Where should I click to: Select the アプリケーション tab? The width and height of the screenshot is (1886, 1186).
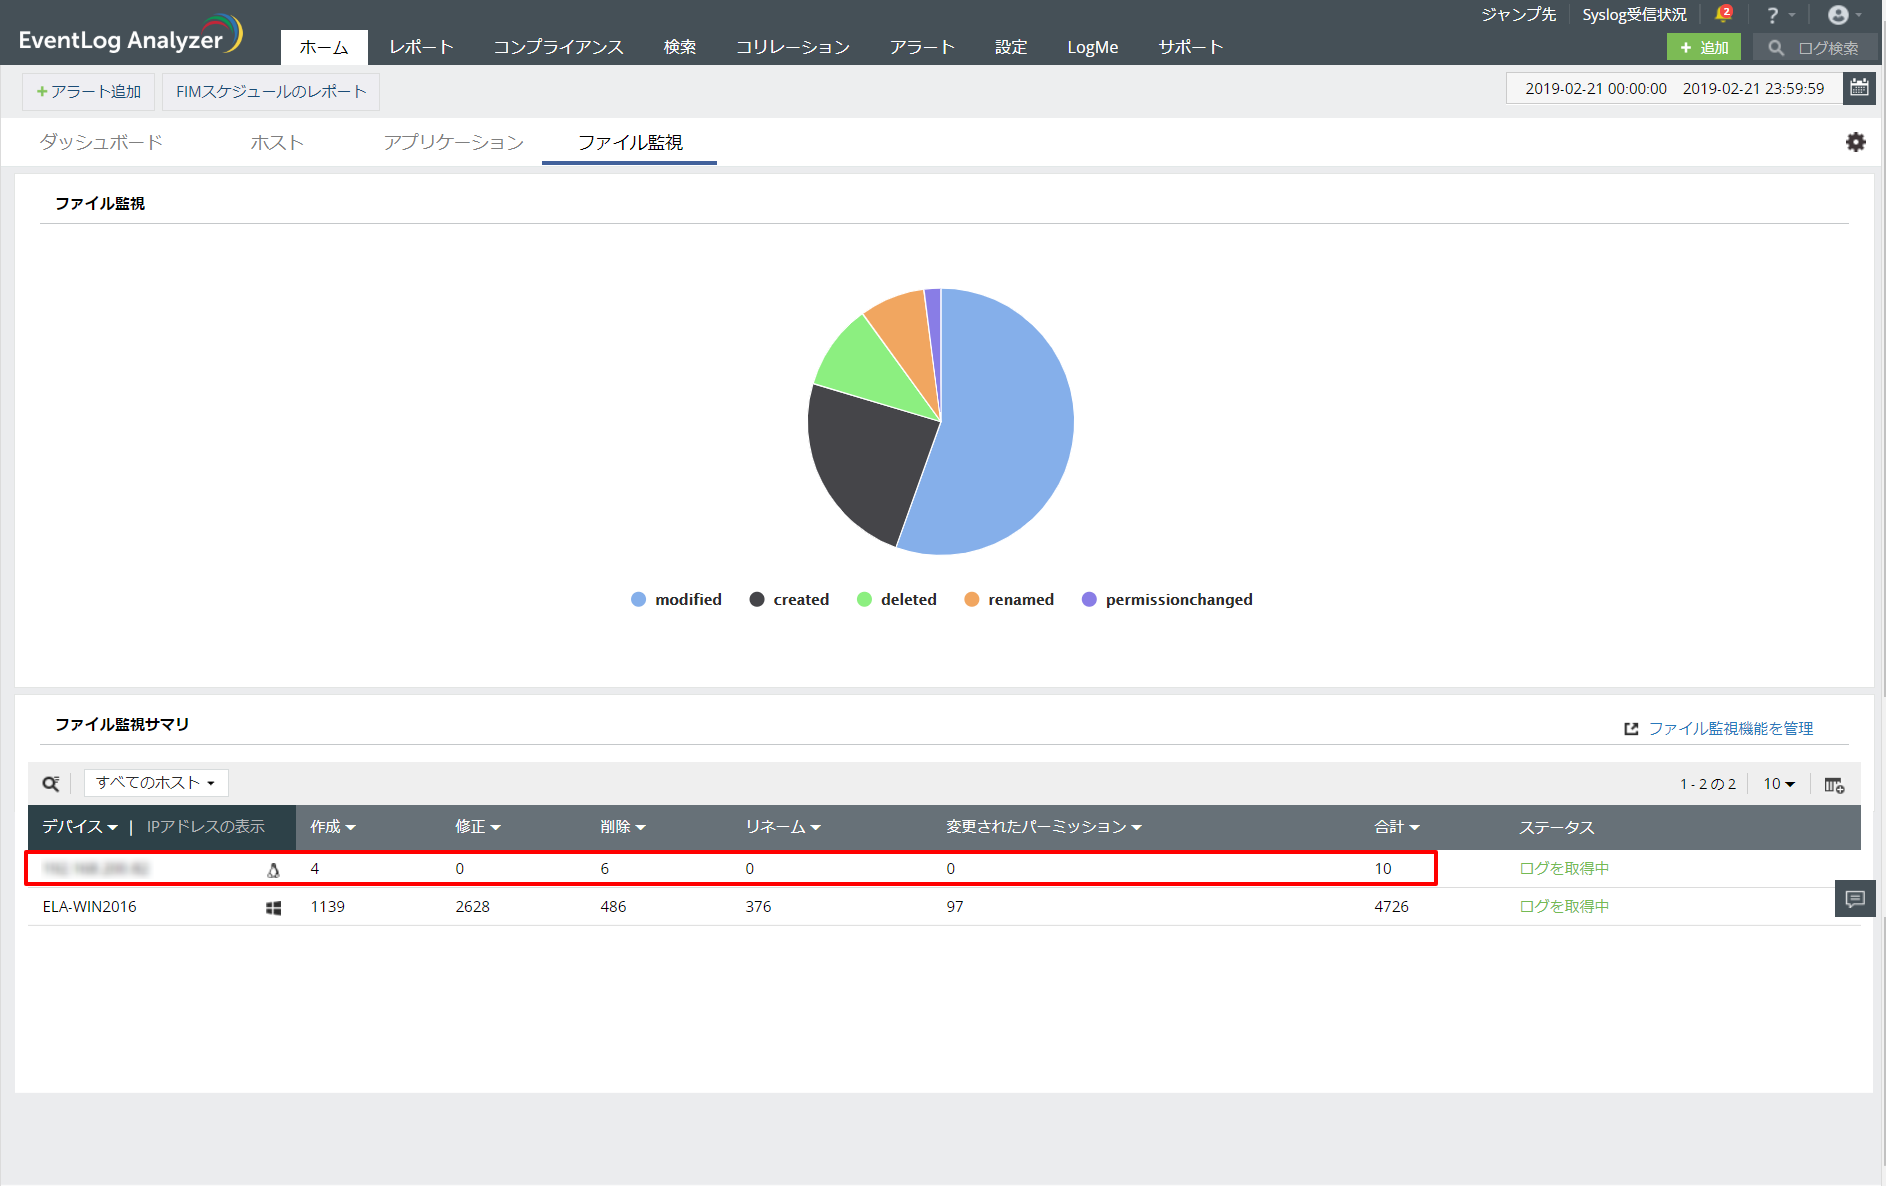[452, 142]
